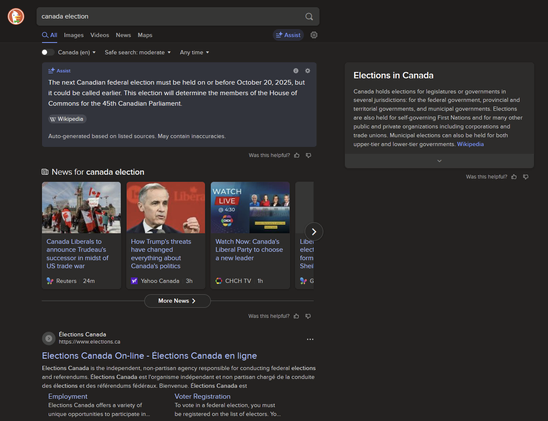Open Elections Canada On-line result title
The height and width of the screenshot is (421, 548).
coord(149,356)
